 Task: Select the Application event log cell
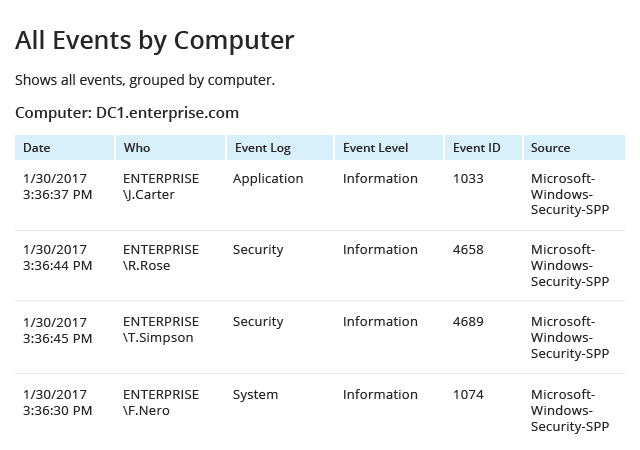(x=268, y=179)
